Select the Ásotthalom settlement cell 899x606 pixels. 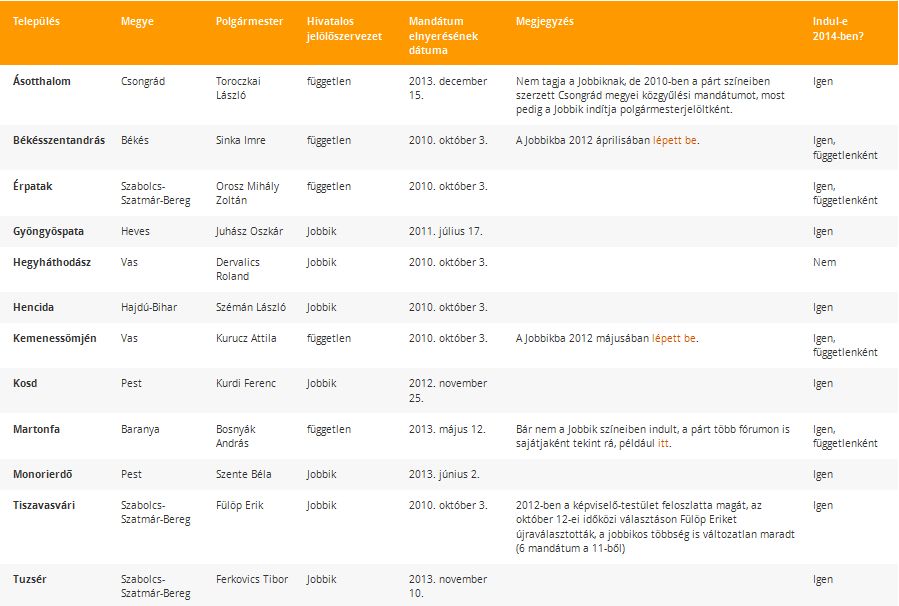pos(42,81)
